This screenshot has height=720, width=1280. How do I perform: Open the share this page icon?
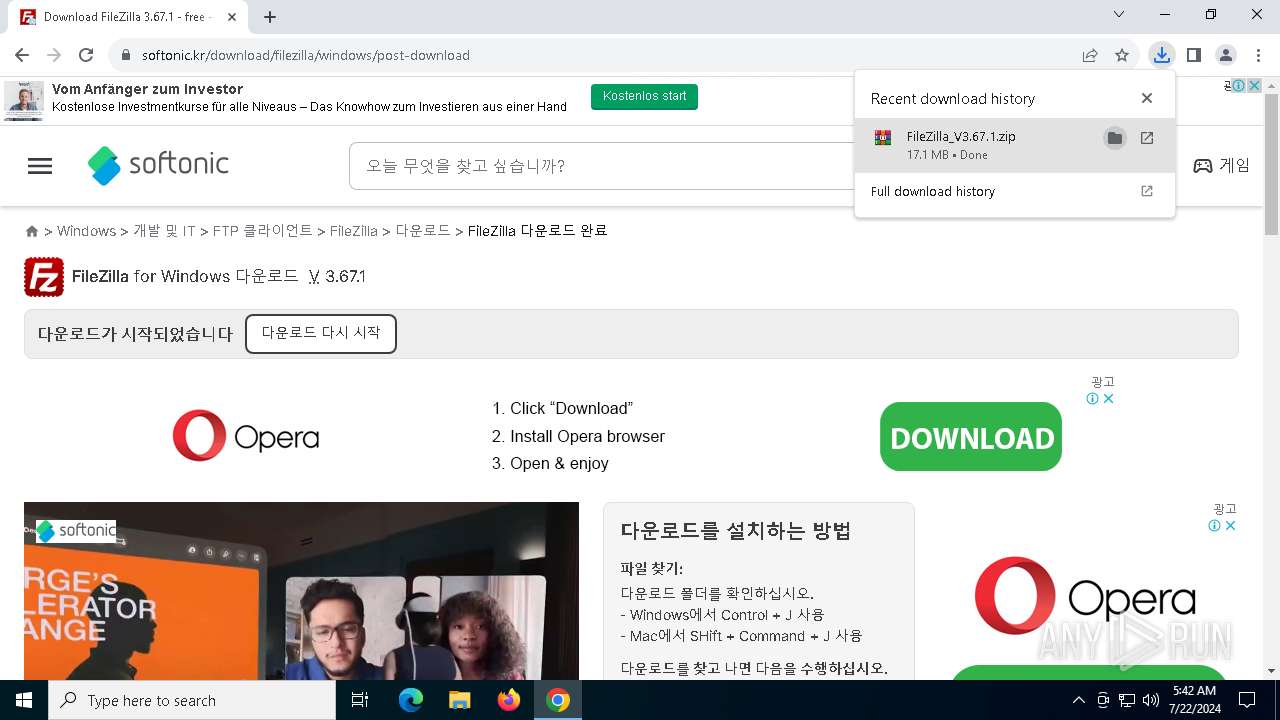[x=1090, y=55]
